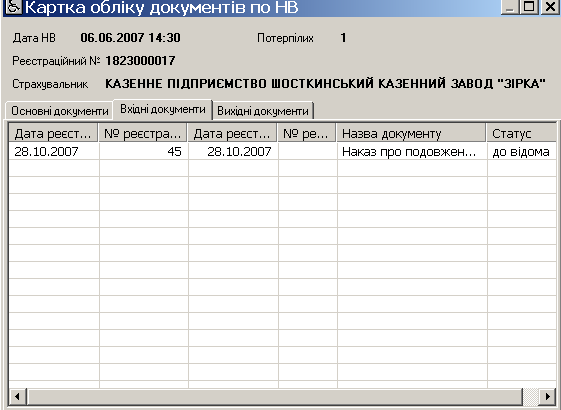Click the horizontal scrollbar thumb
561x410 pixels.
coord(275,396)
